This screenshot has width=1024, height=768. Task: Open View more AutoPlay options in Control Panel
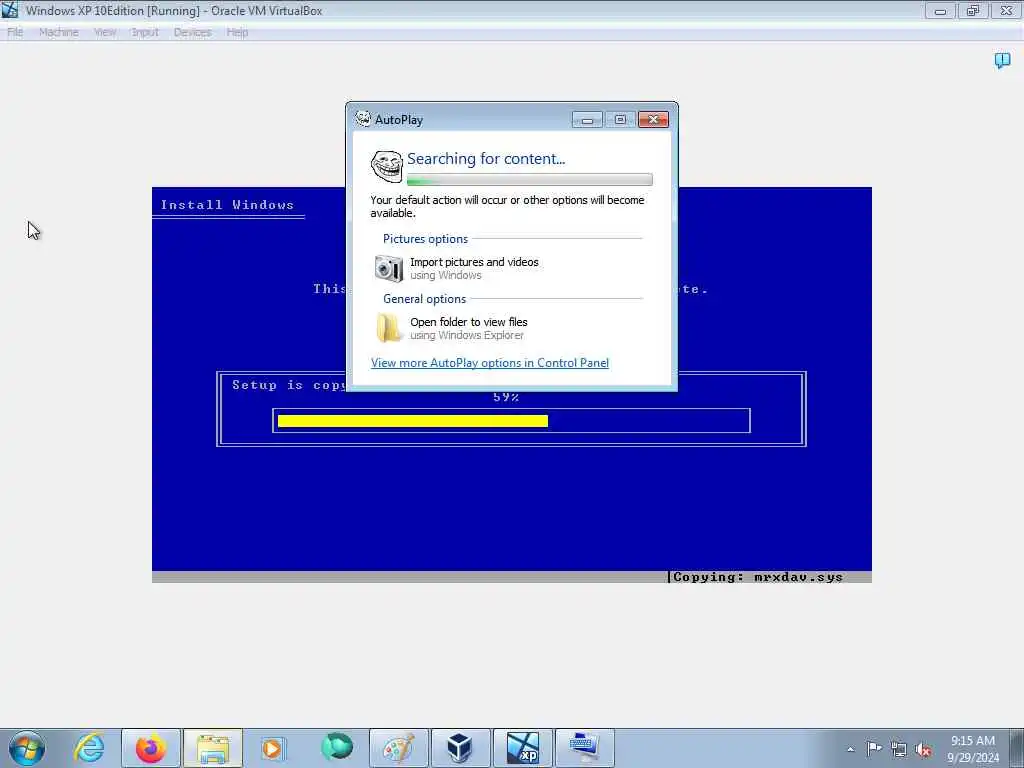(x=490, y=363)
